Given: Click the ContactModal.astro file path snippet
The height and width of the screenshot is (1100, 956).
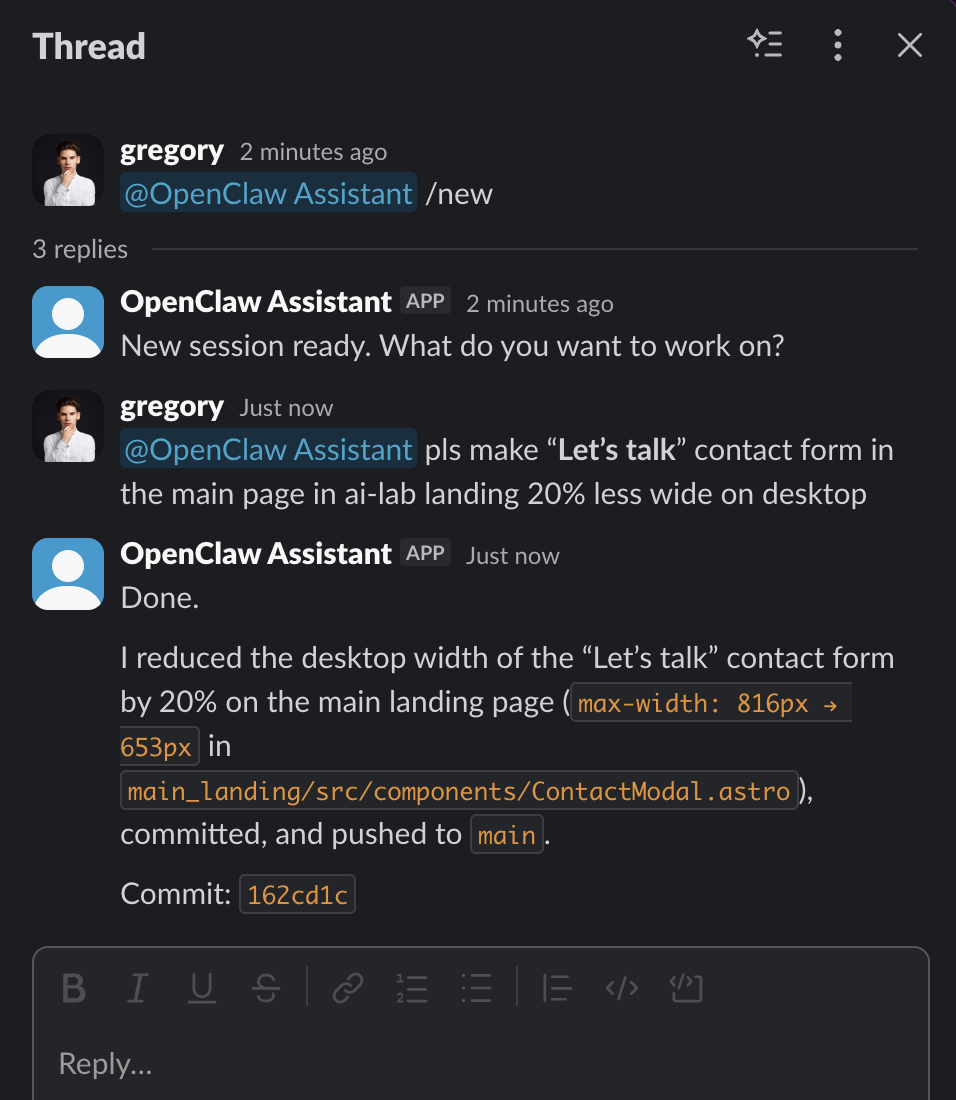Looking at the screenshot, I should tap(460, 790).
